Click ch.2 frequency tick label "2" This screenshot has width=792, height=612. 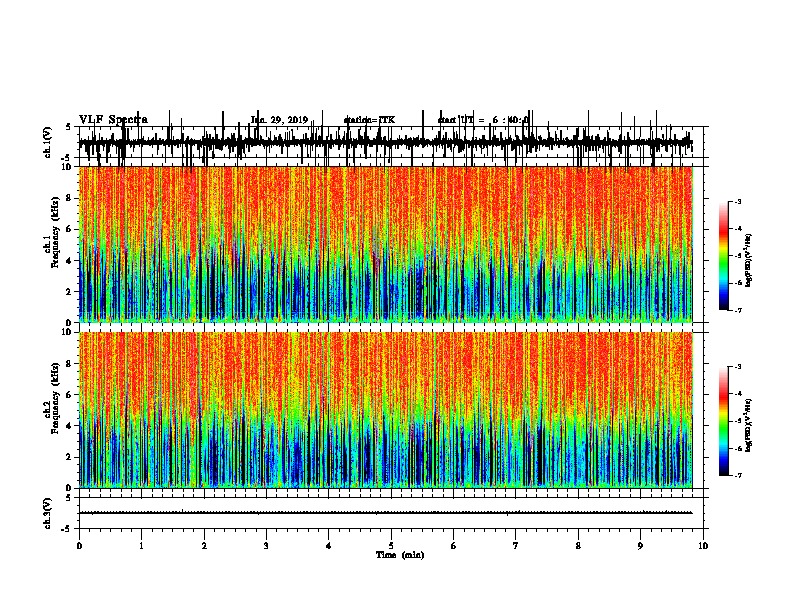pos(69,457)
